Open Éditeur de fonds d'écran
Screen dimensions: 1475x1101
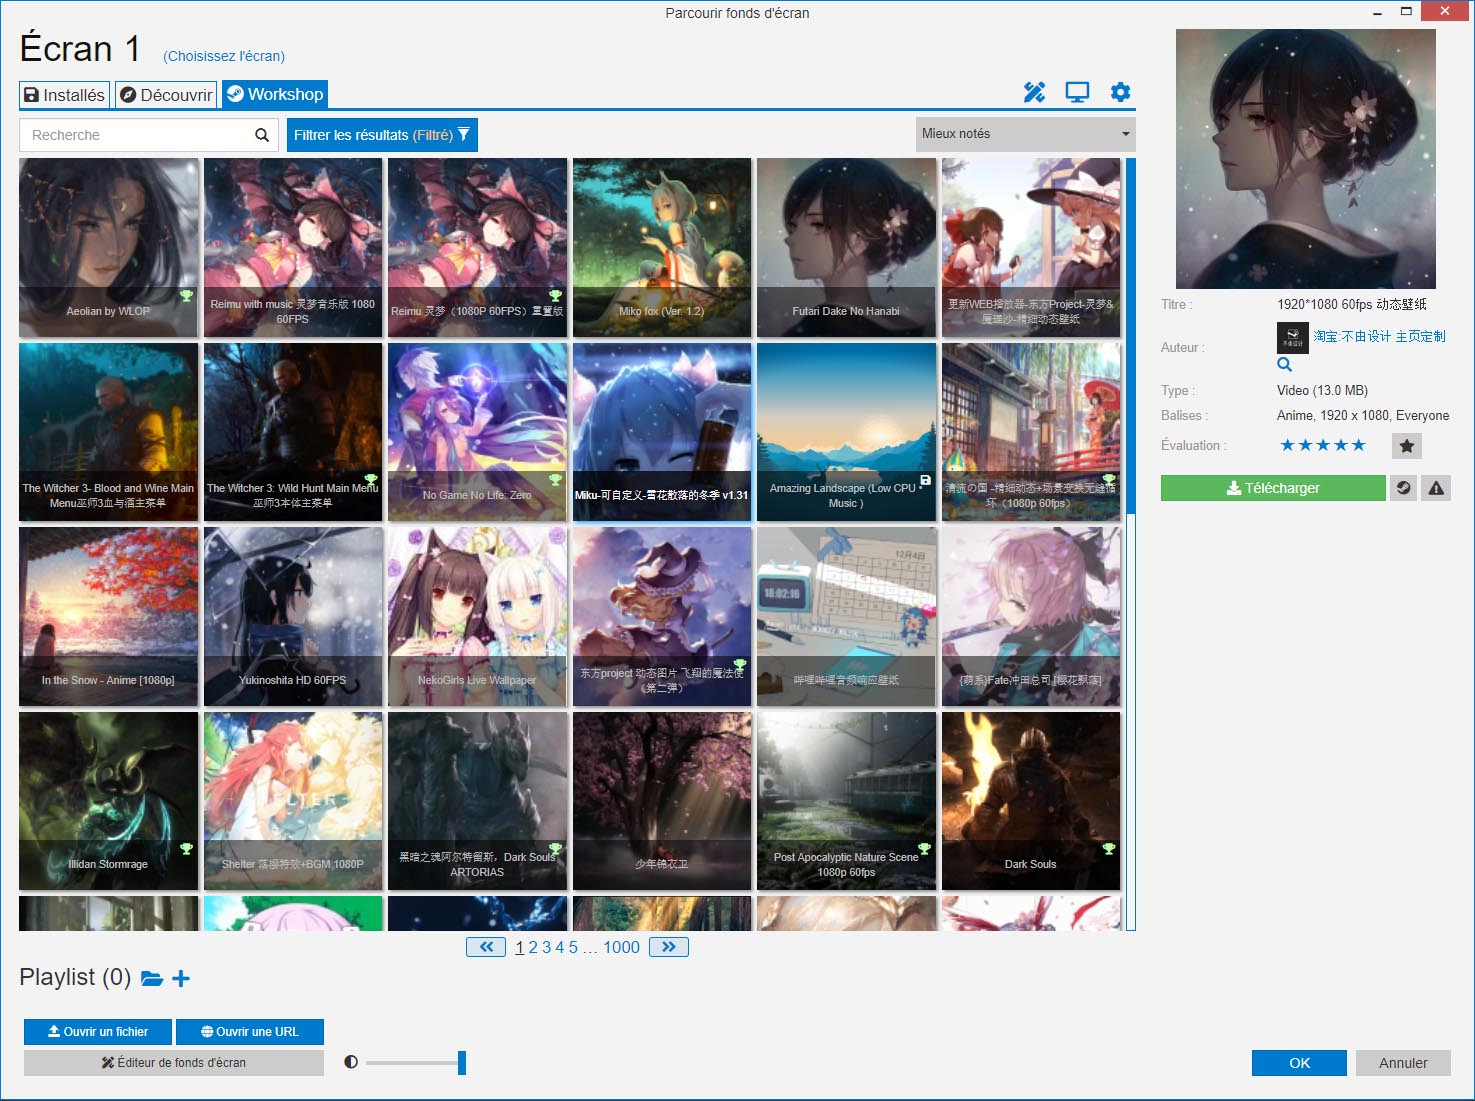coord(174,1062)
